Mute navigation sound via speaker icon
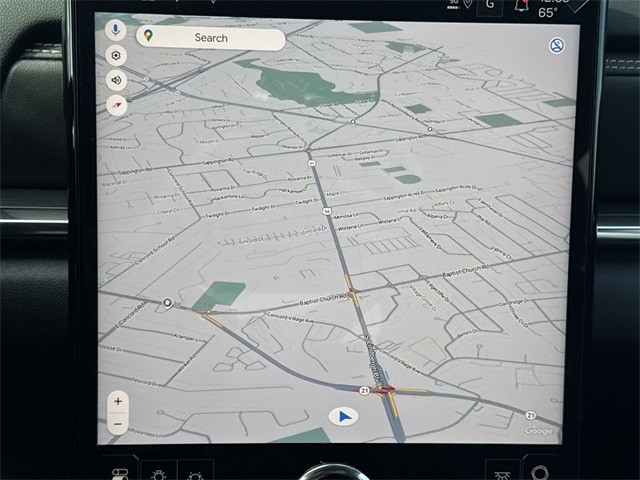This screenshot has width=640, height=480. 117,80
